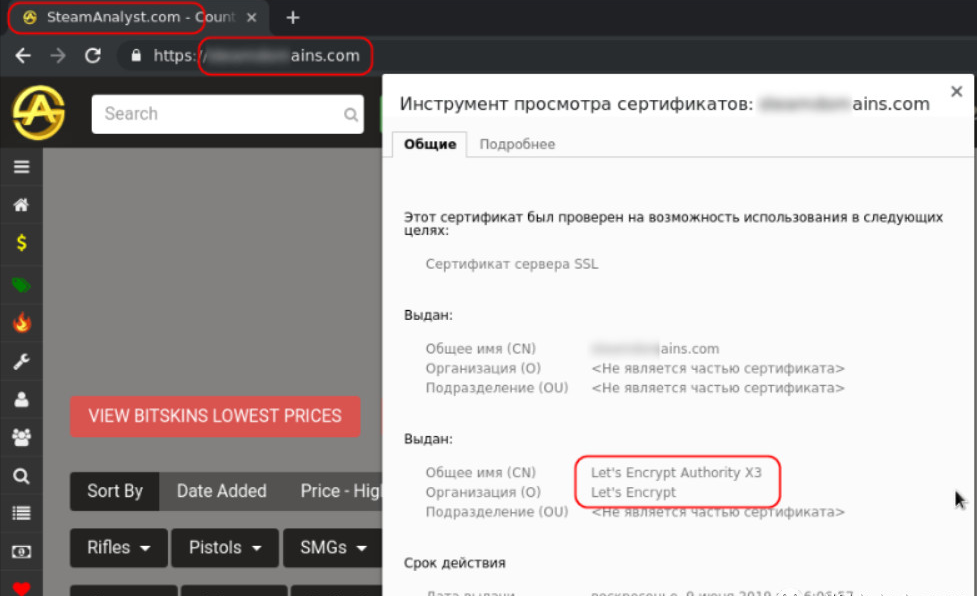Close the SteamAnalyst.com browser tab
The image size is (977, 596).
tap(252, 17)
